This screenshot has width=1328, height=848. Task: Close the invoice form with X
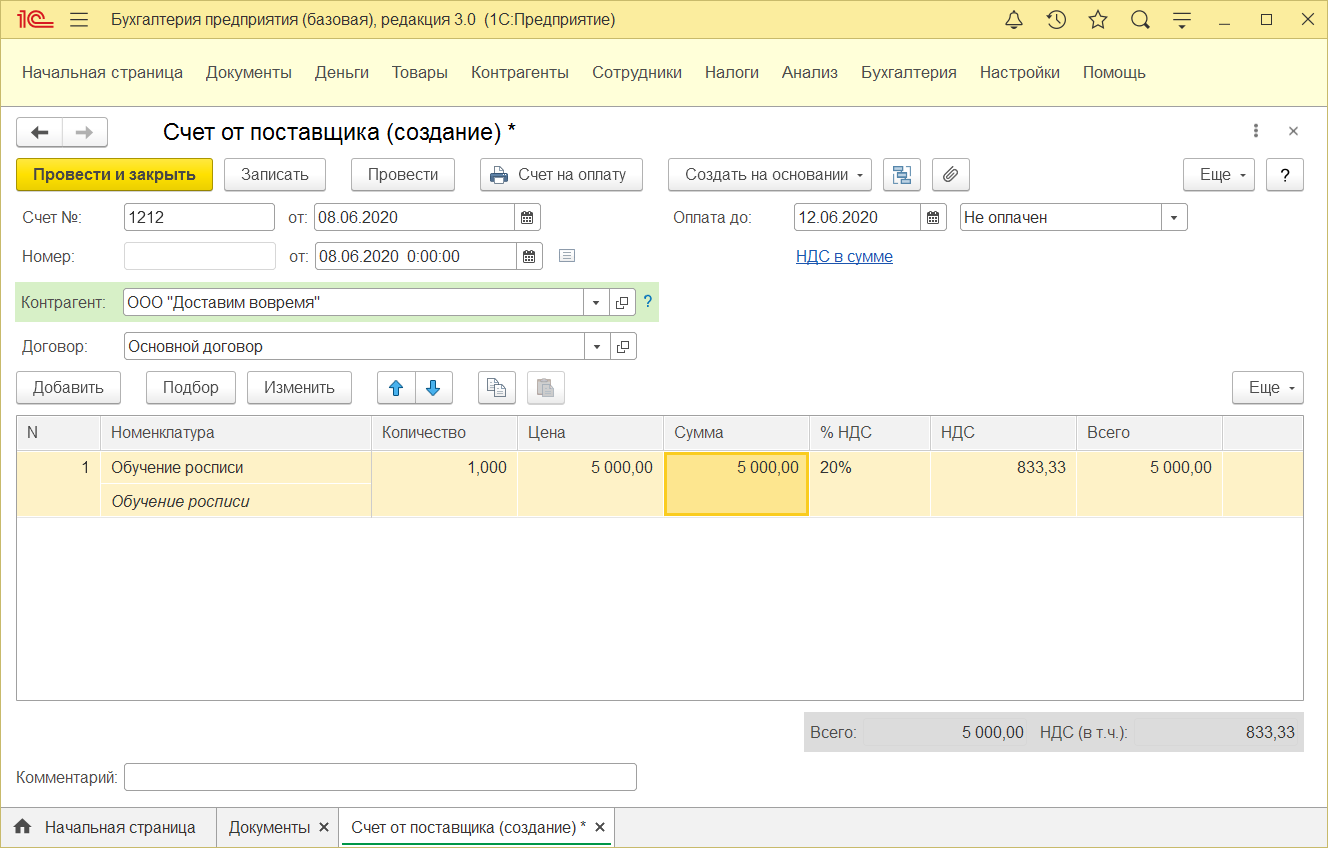(x=1293, y=131)
